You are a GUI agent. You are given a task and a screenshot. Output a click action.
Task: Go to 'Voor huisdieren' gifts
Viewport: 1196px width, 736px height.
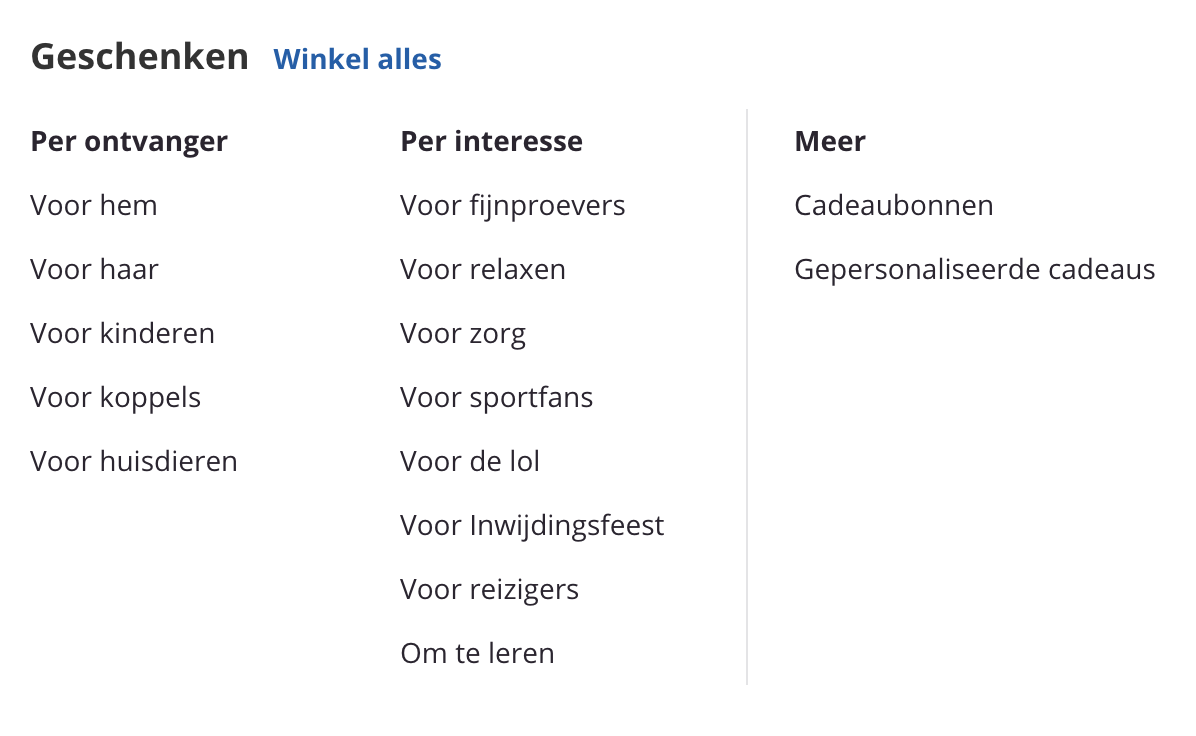[134, 462]
